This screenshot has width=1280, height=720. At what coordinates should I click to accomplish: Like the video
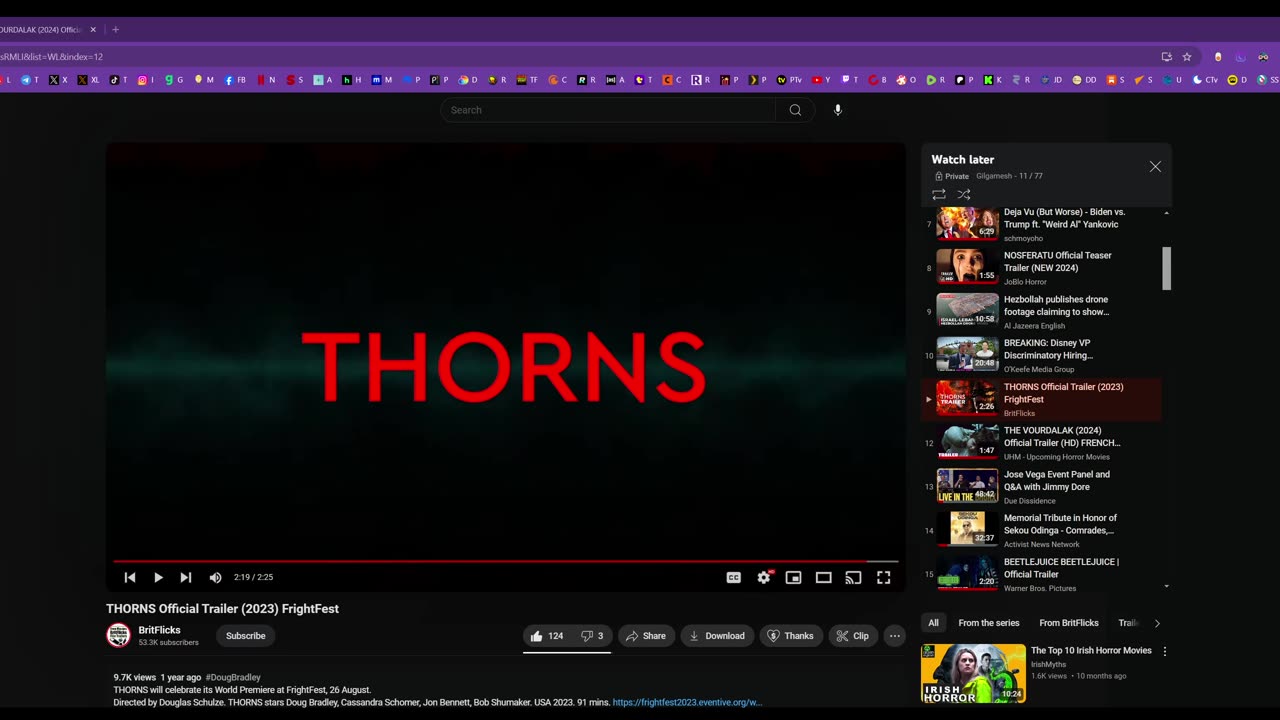(x=547, y=636)
